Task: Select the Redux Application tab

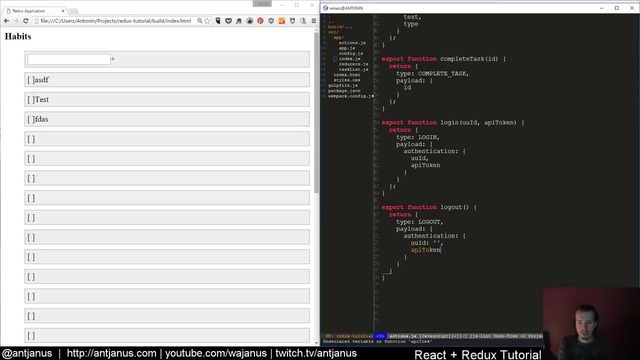Action: [35, 11]
